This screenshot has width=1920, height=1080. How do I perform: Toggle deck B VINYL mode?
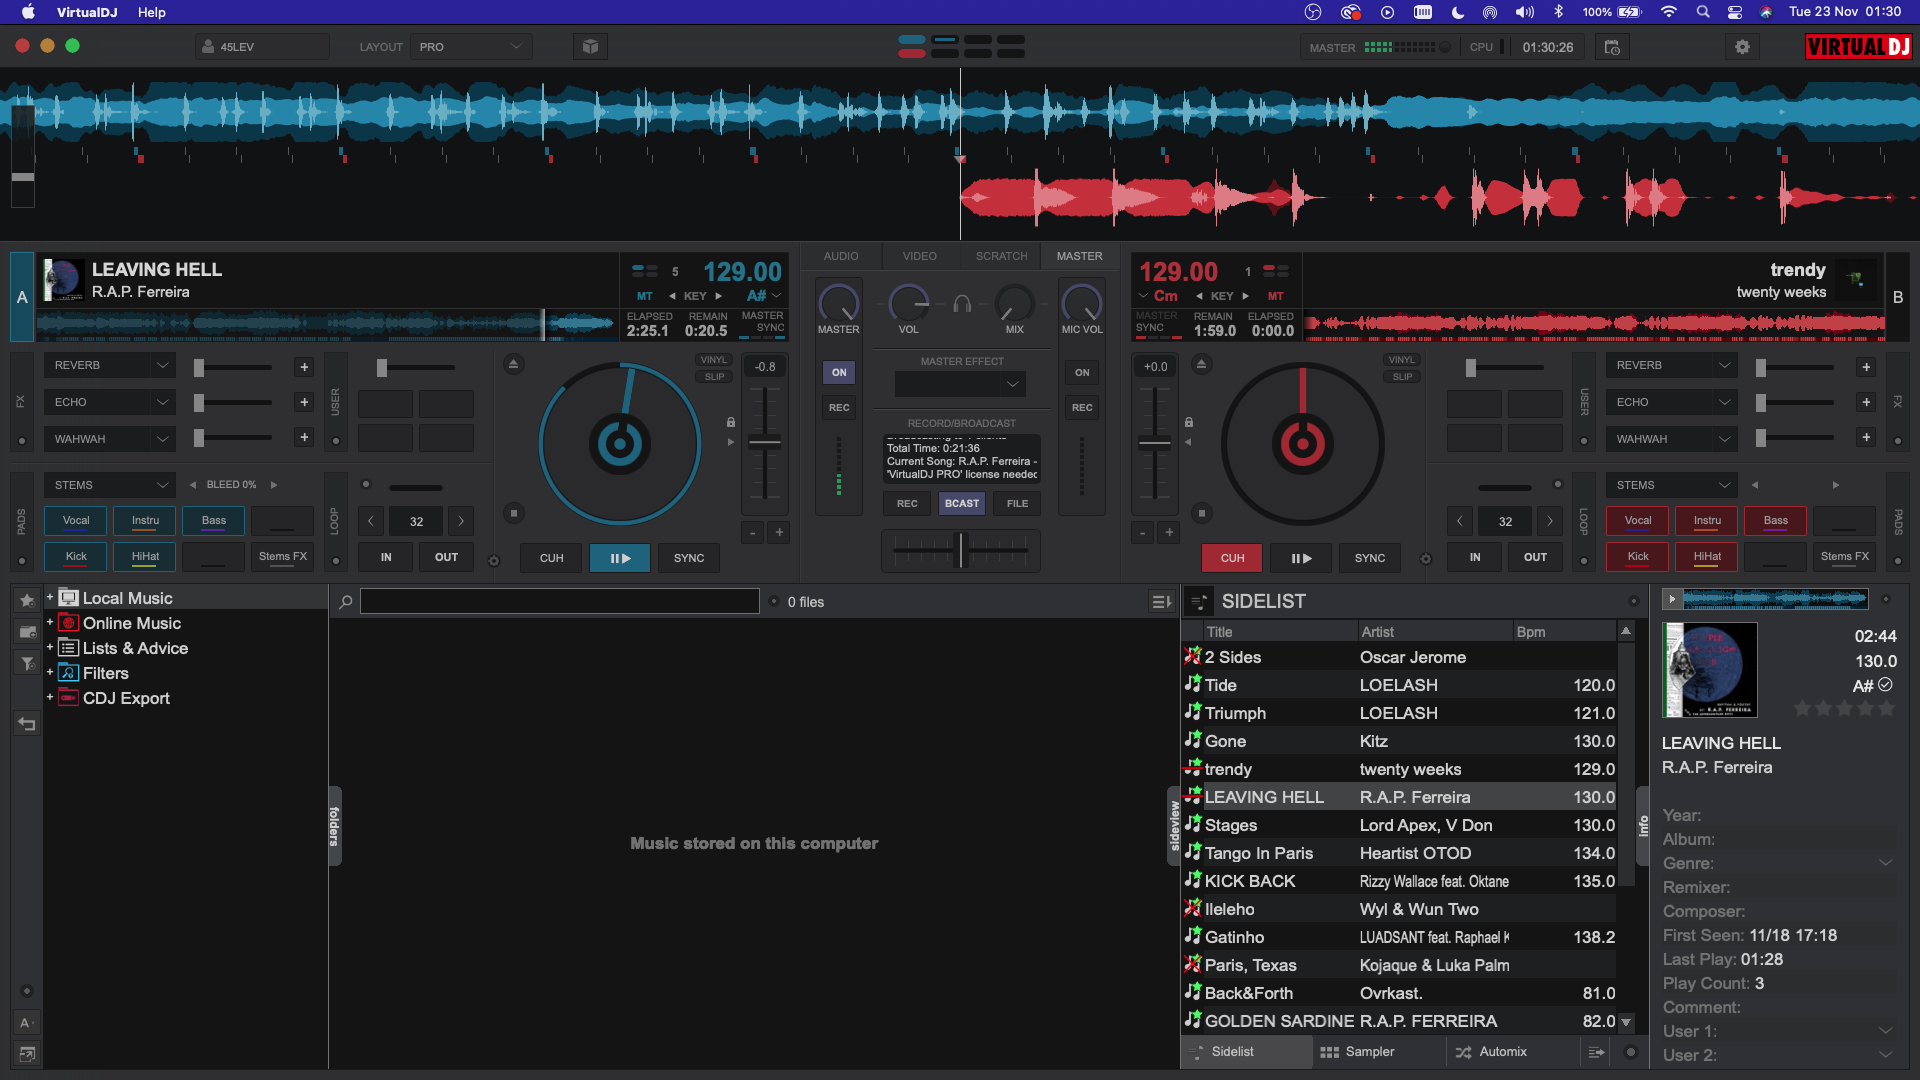1402,360
